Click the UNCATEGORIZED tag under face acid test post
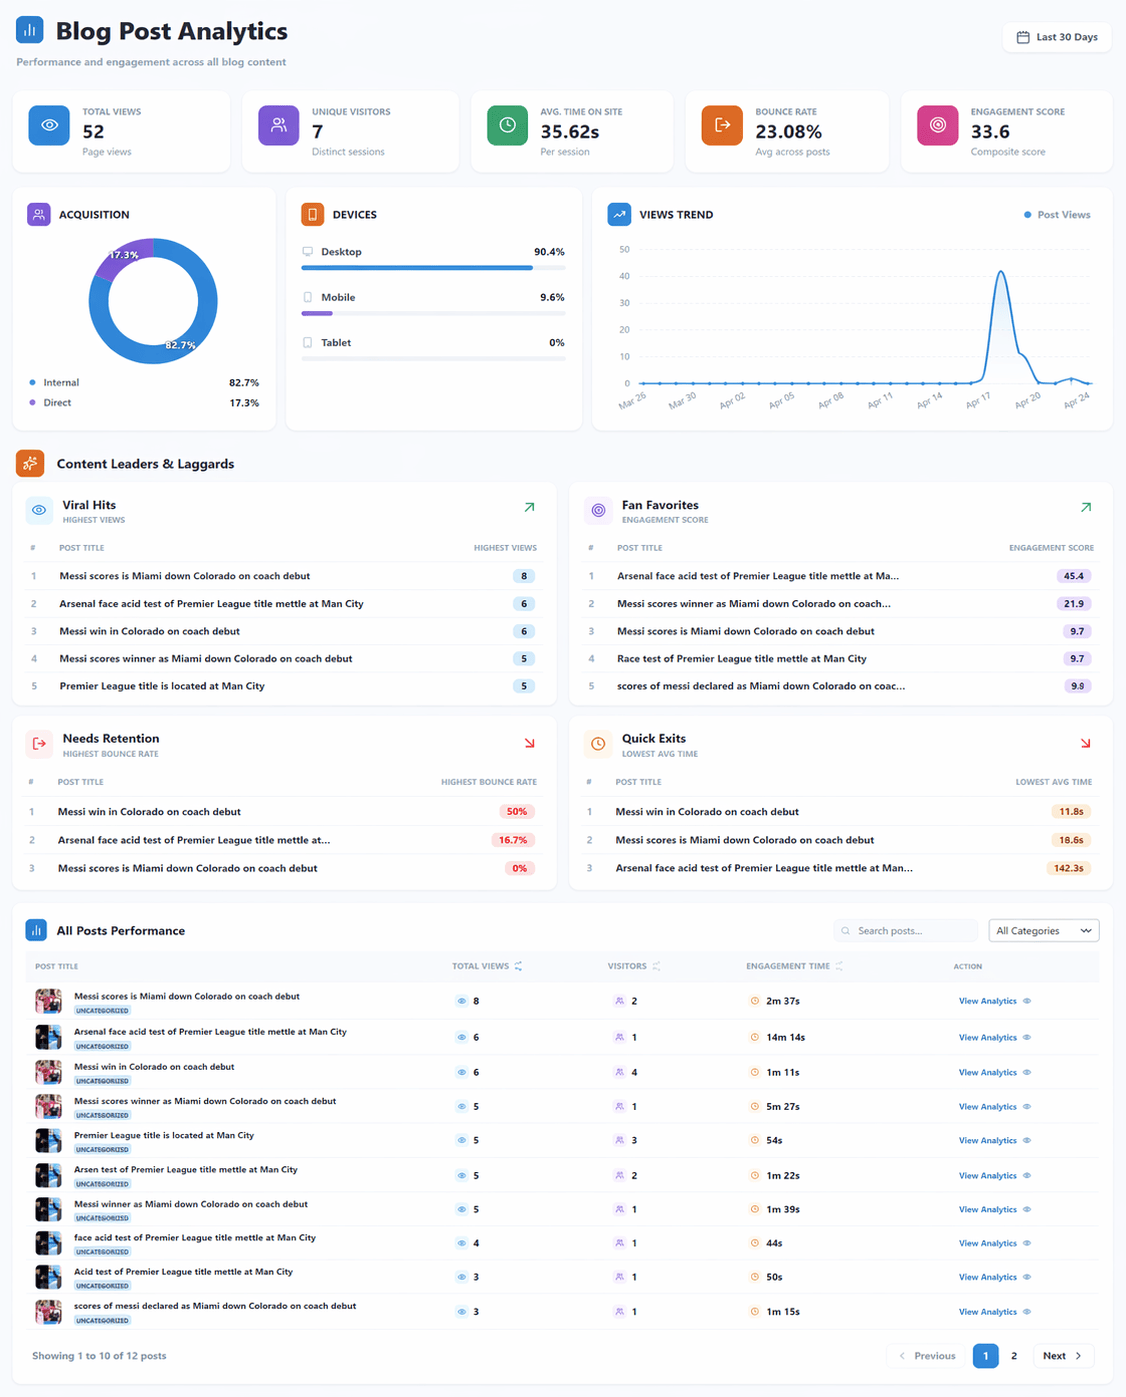This screenshot has width=1126, height=1397. (x=102, y=1252)
